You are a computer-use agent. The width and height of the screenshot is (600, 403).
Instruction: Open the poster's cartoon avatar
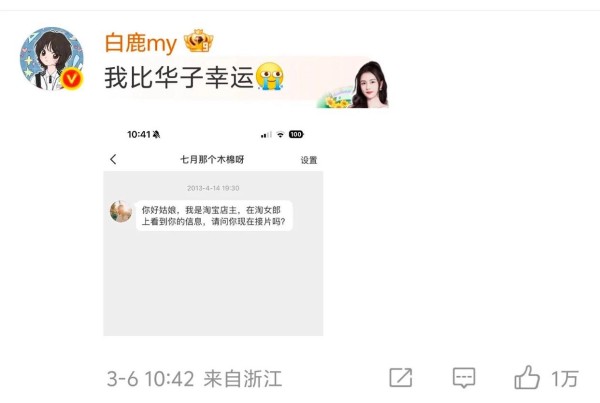(x=52, y=59)
